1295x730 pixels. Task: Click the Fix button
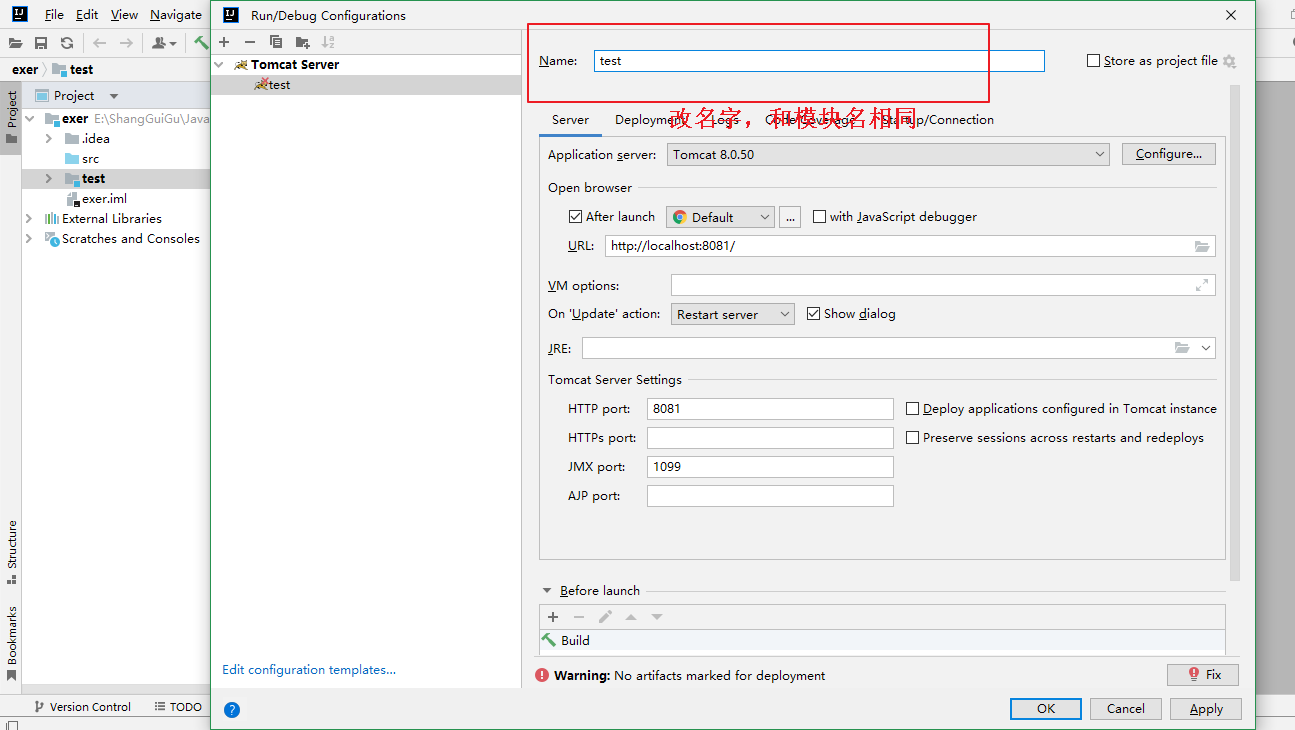click(1203, 675)
